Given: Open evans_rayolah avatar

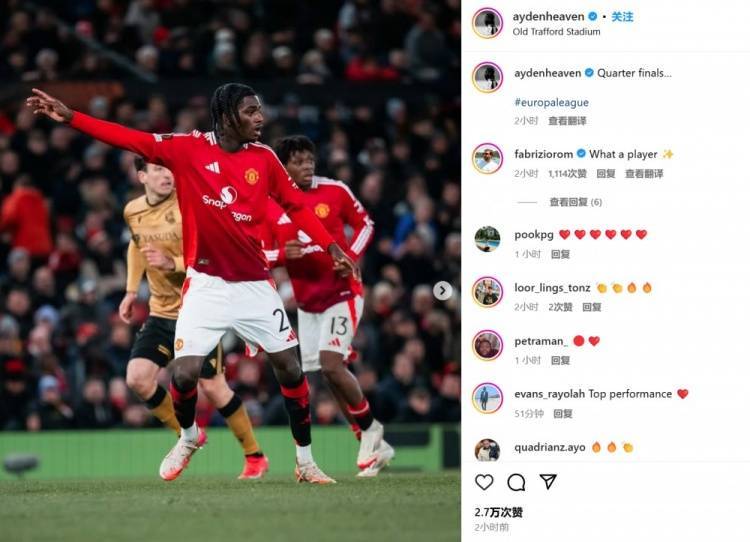Looking at the screenshot, I should (487, 398).
